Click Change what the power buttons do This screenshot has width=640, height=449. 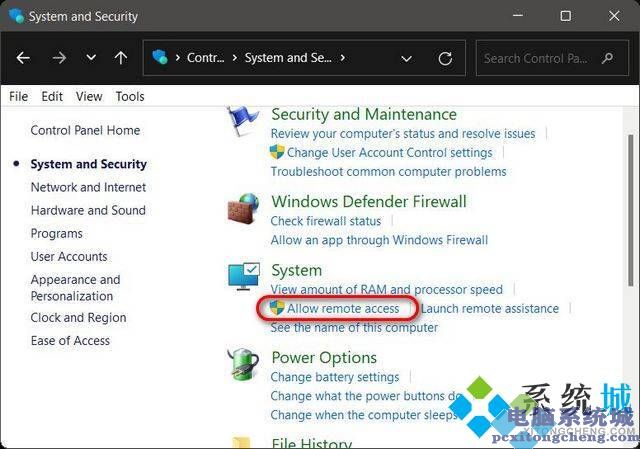click(x=366, y=396)
